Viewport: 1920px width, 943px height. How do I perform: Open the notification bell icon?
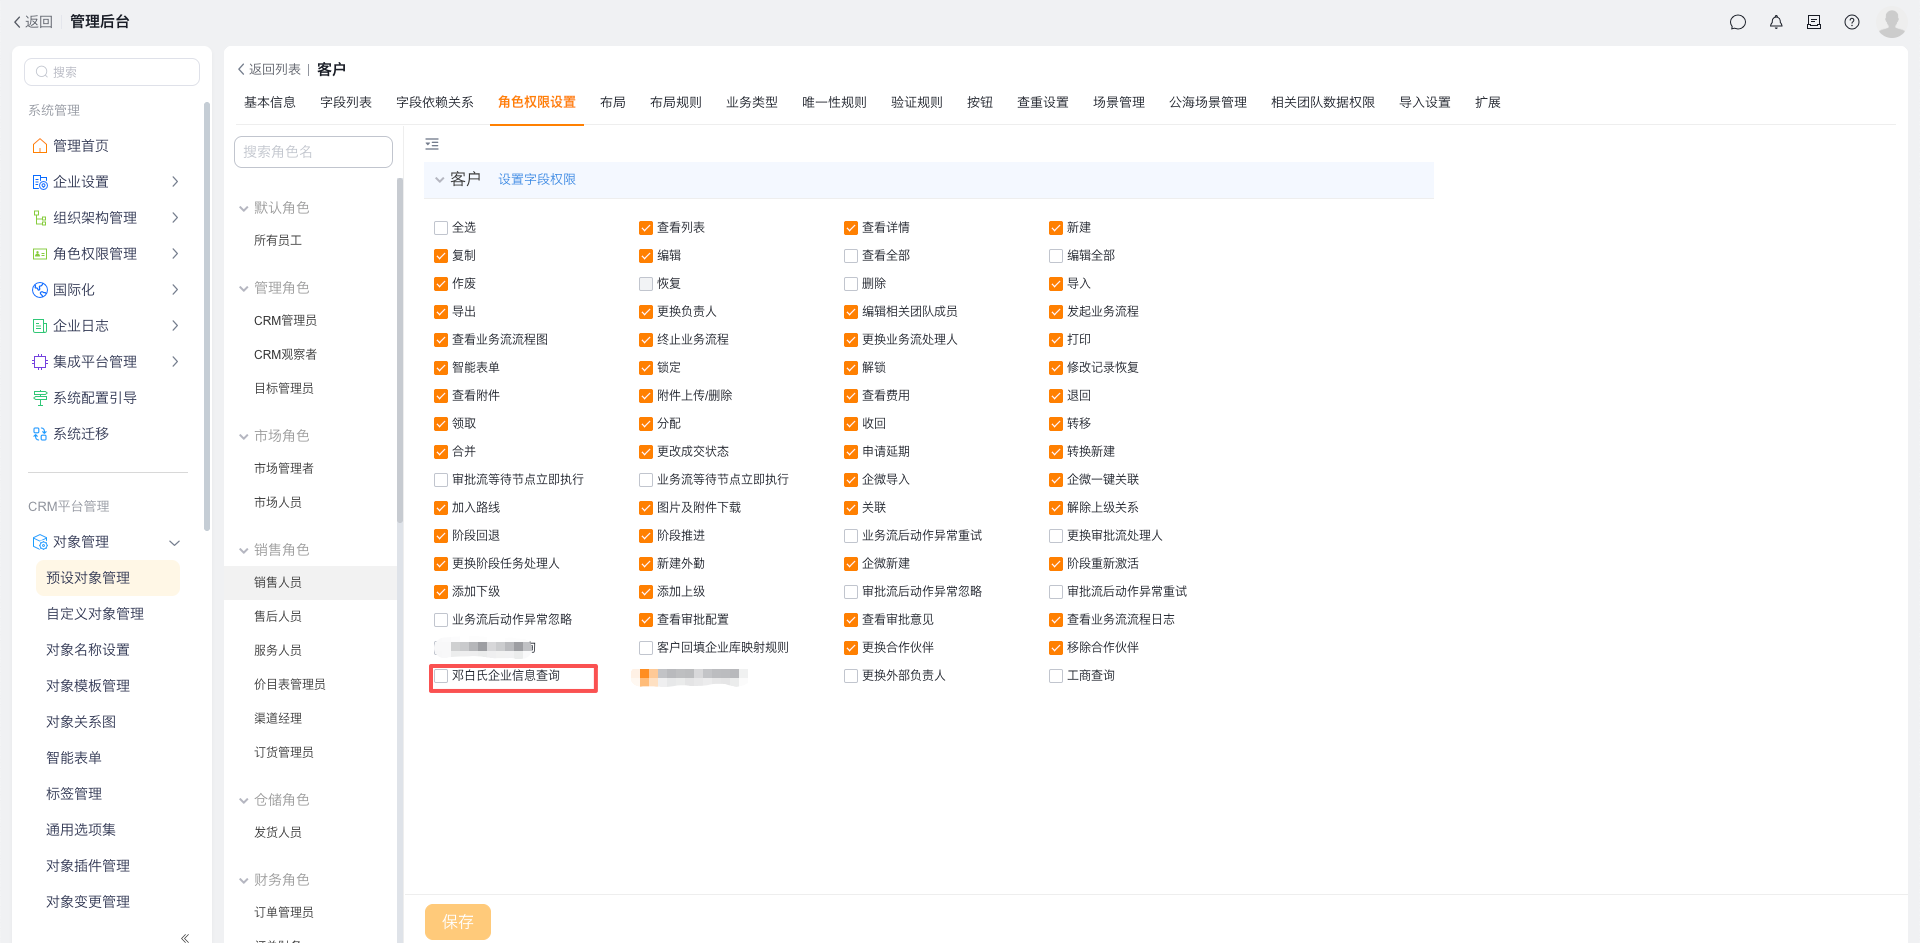(1776, 22)
